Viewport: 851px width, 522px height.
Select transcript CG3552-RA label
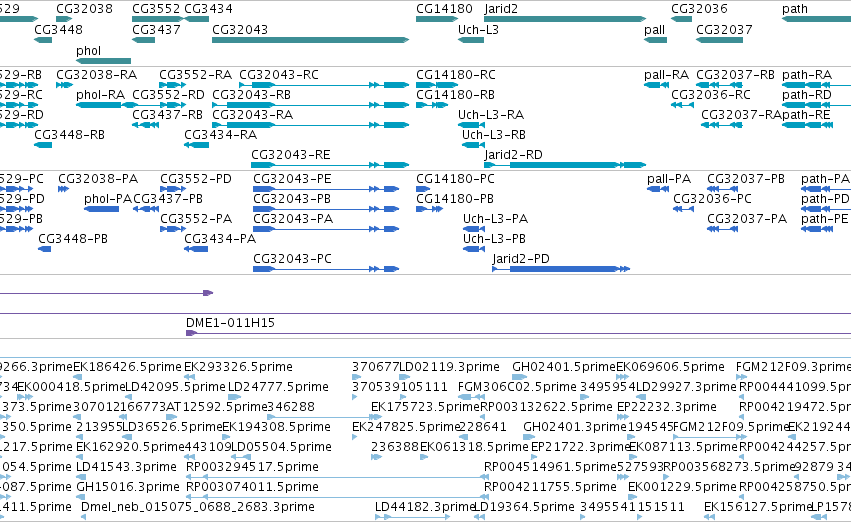pyautogui.click(x=195, y=75)
